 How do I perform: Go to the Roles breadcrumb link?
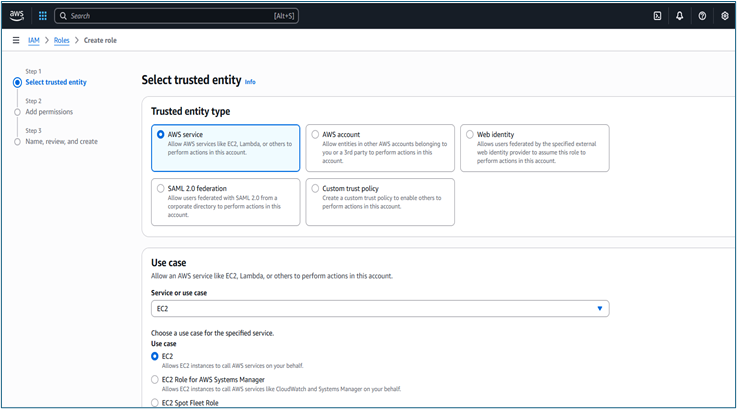(62, 40)
